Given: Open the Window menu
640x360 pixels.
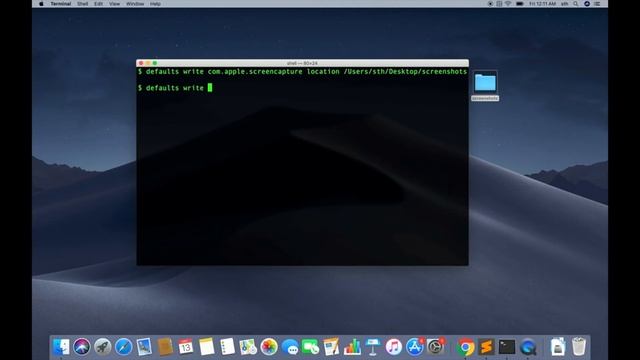Looking at the screenshot, I should [x=135, y=4].
